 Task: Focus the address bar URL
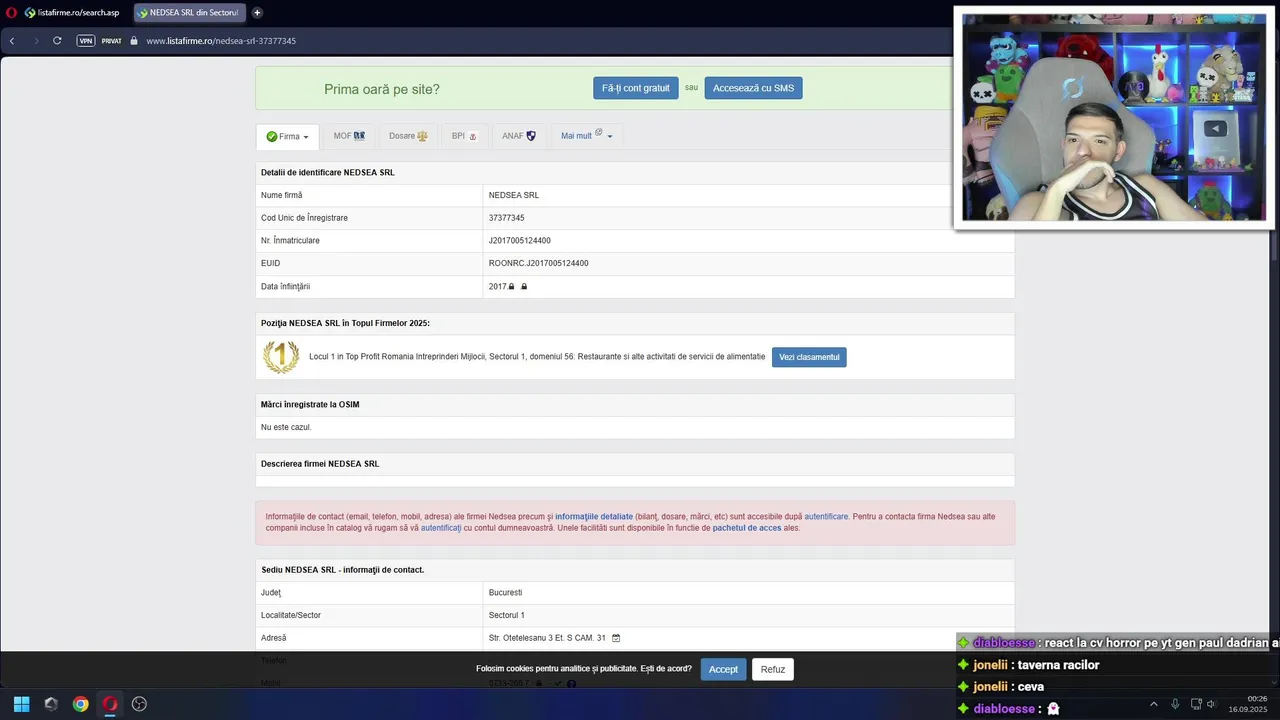click(x=221, y=41)
